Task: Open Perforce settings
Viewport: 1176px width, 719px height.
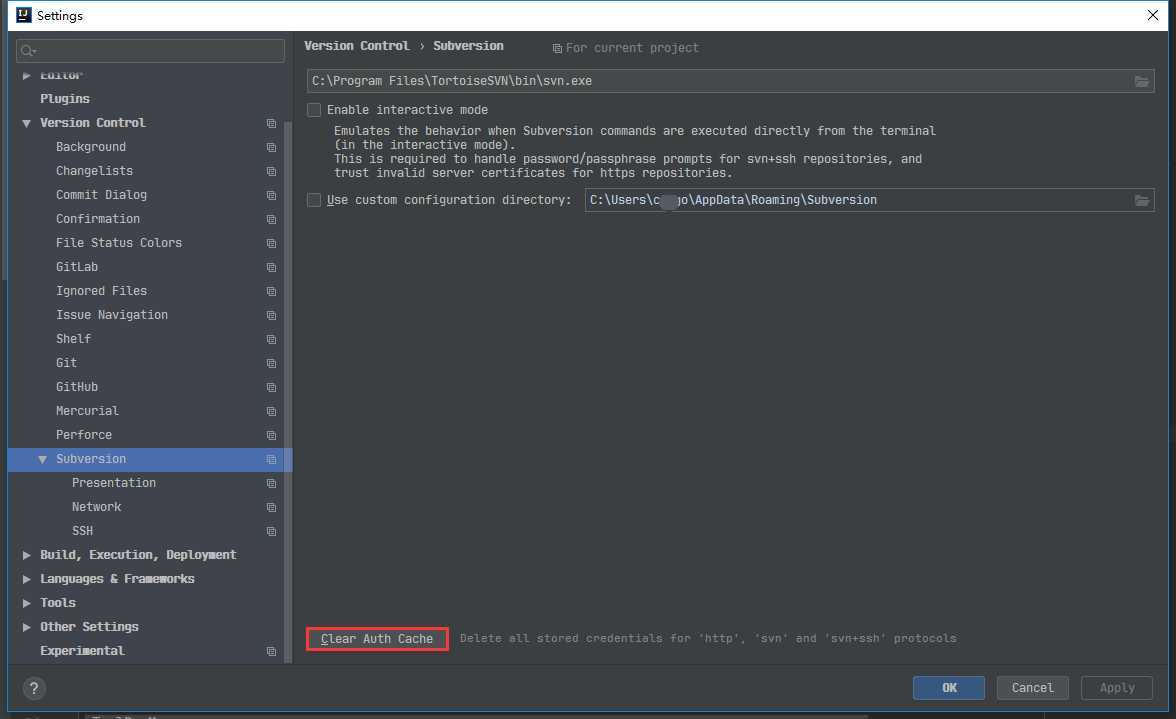Action: tap(84, 435)
